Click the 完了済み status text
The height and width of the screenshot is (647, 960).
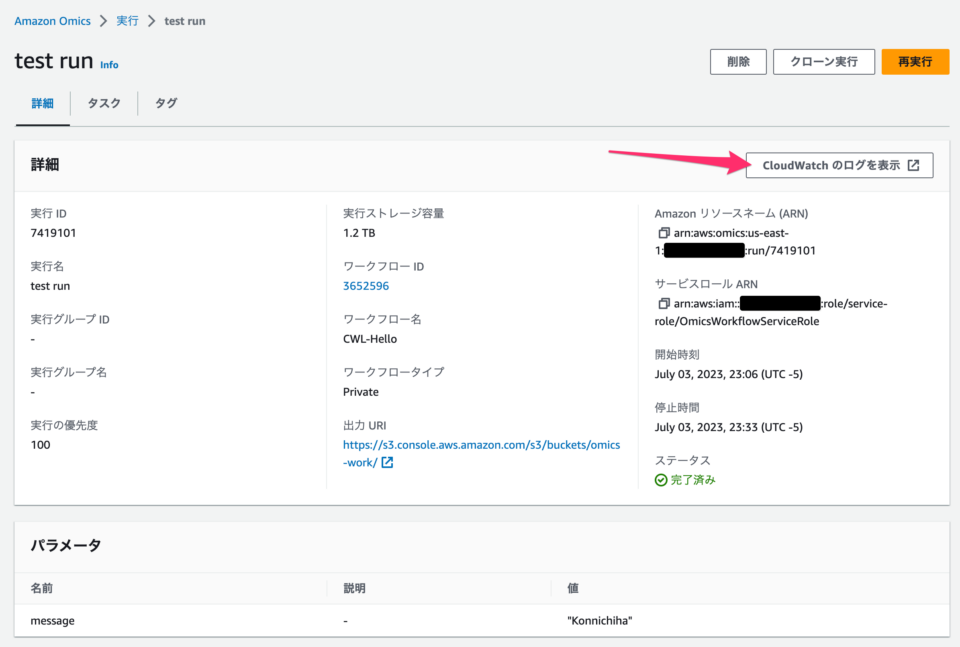693,480
